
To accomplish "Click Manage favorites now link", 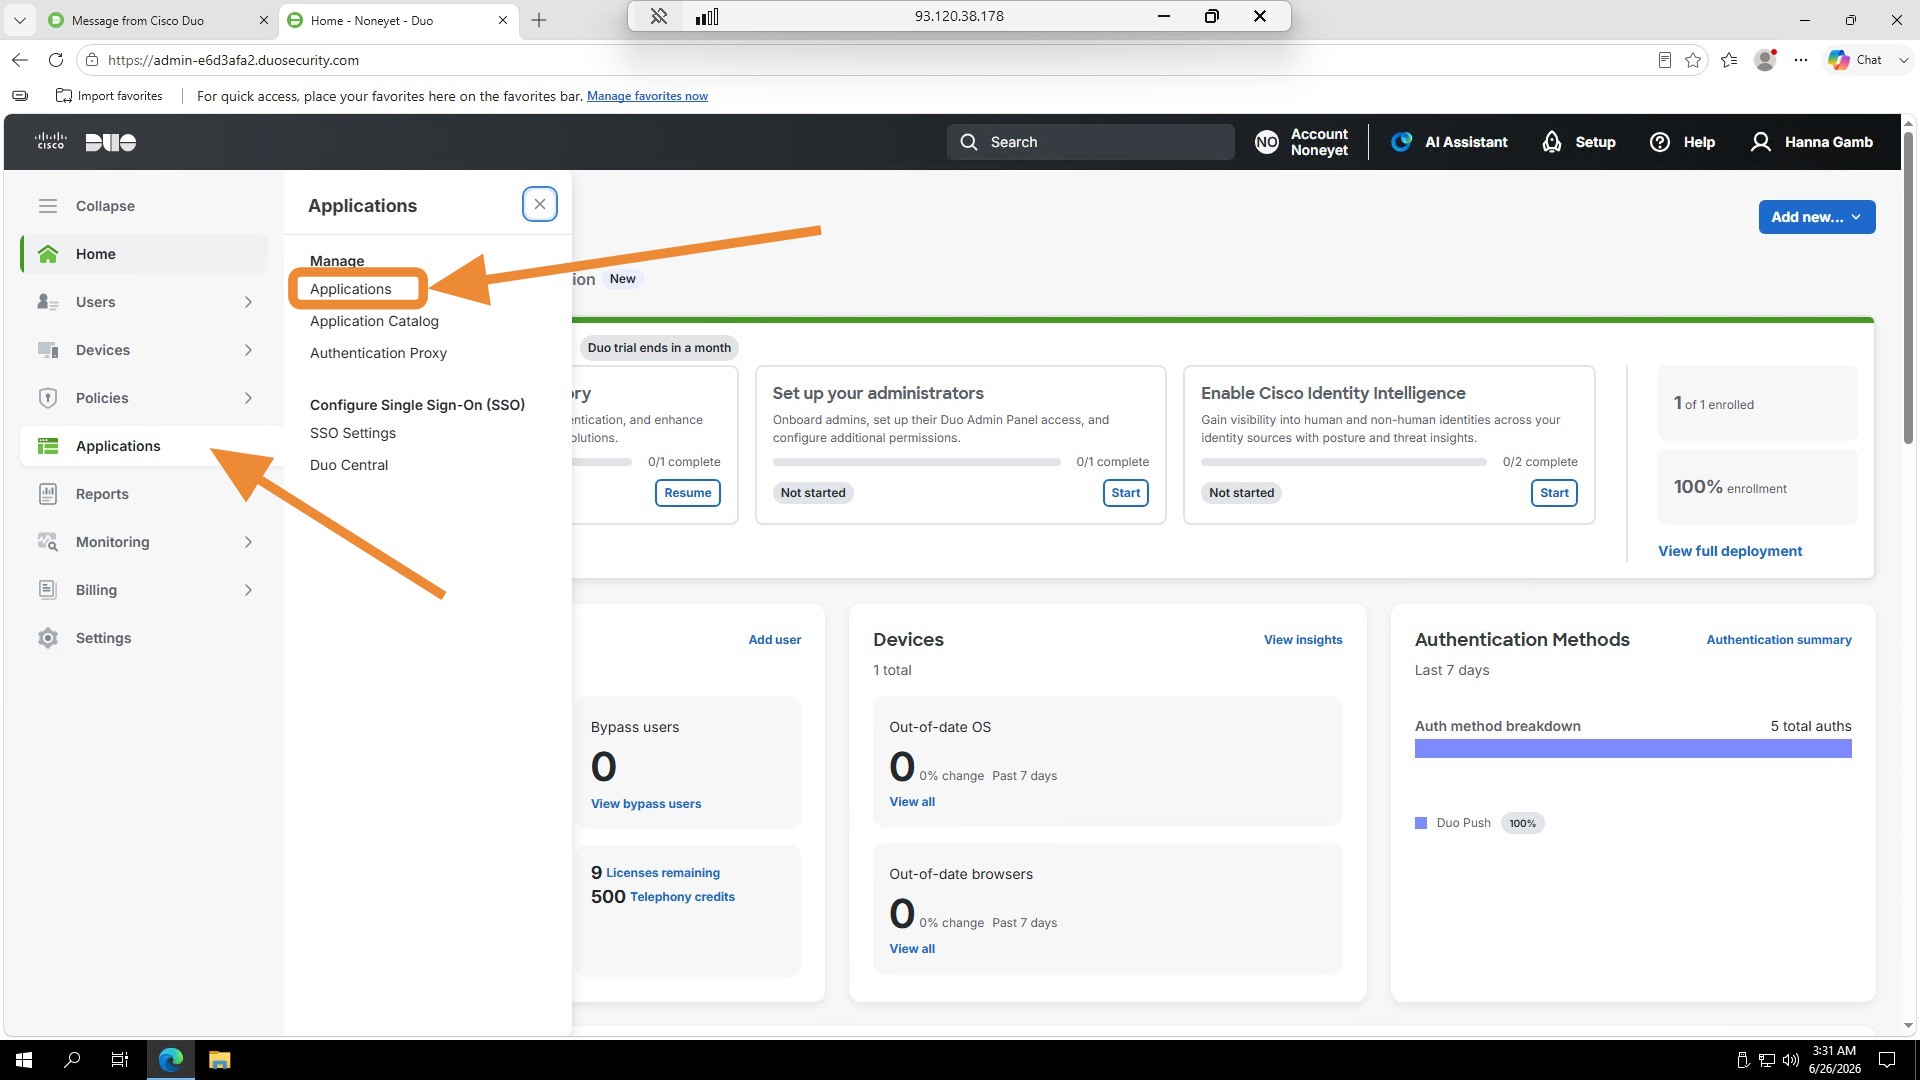I will [x=647, y=96].
